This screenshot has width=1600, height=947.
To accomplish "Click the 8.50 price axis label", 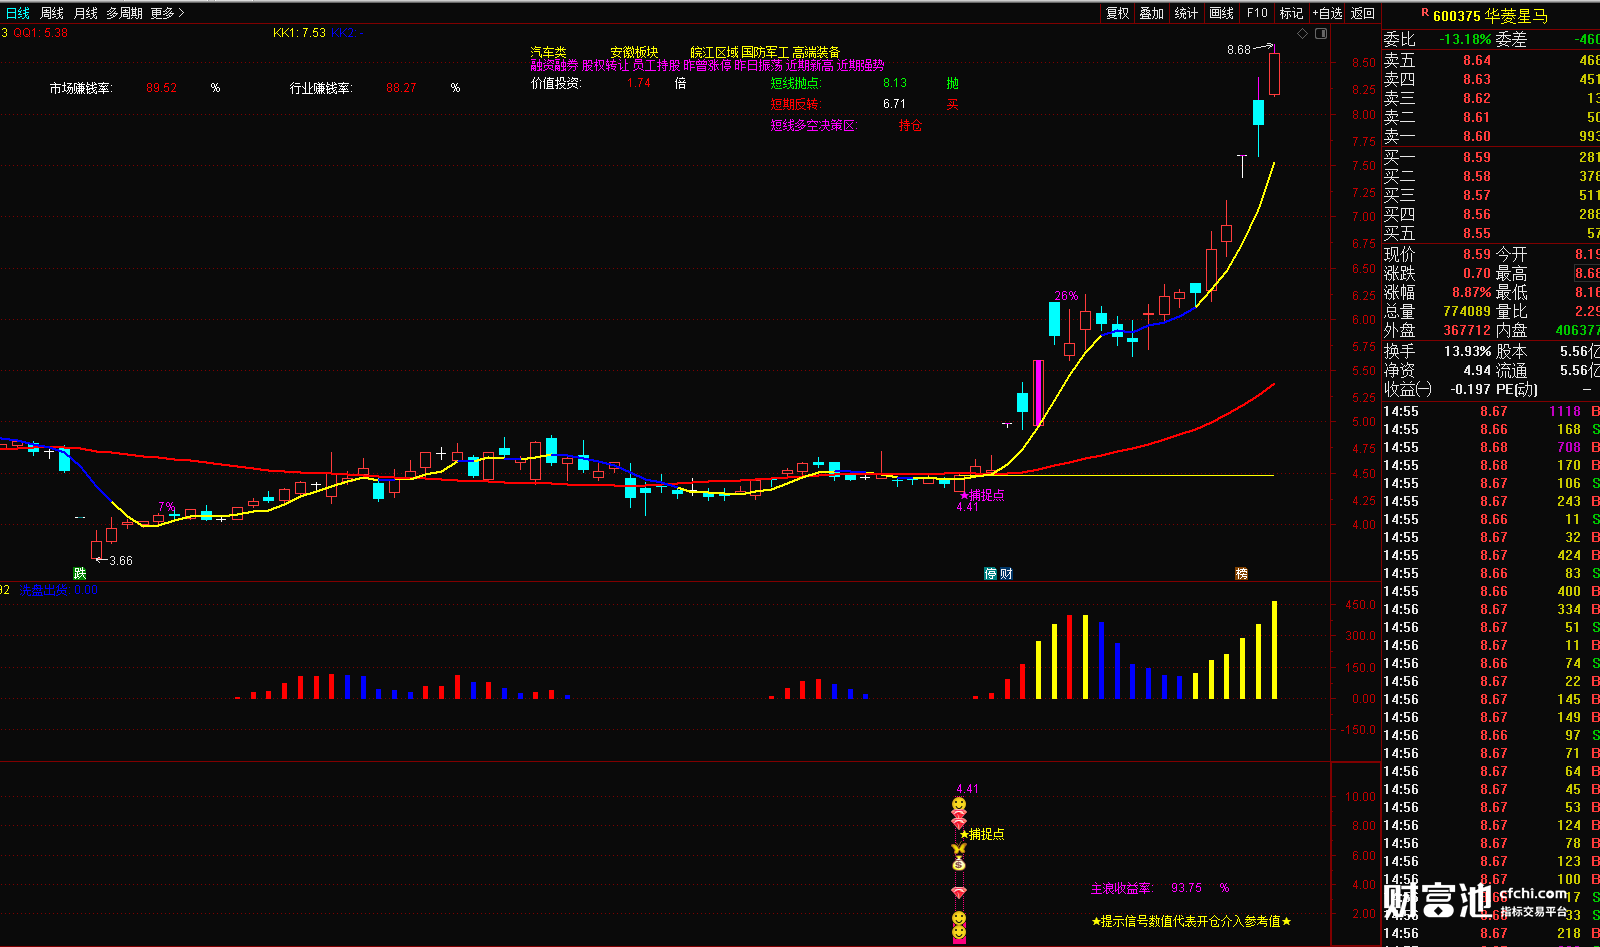I will [x=1363, y=63].
